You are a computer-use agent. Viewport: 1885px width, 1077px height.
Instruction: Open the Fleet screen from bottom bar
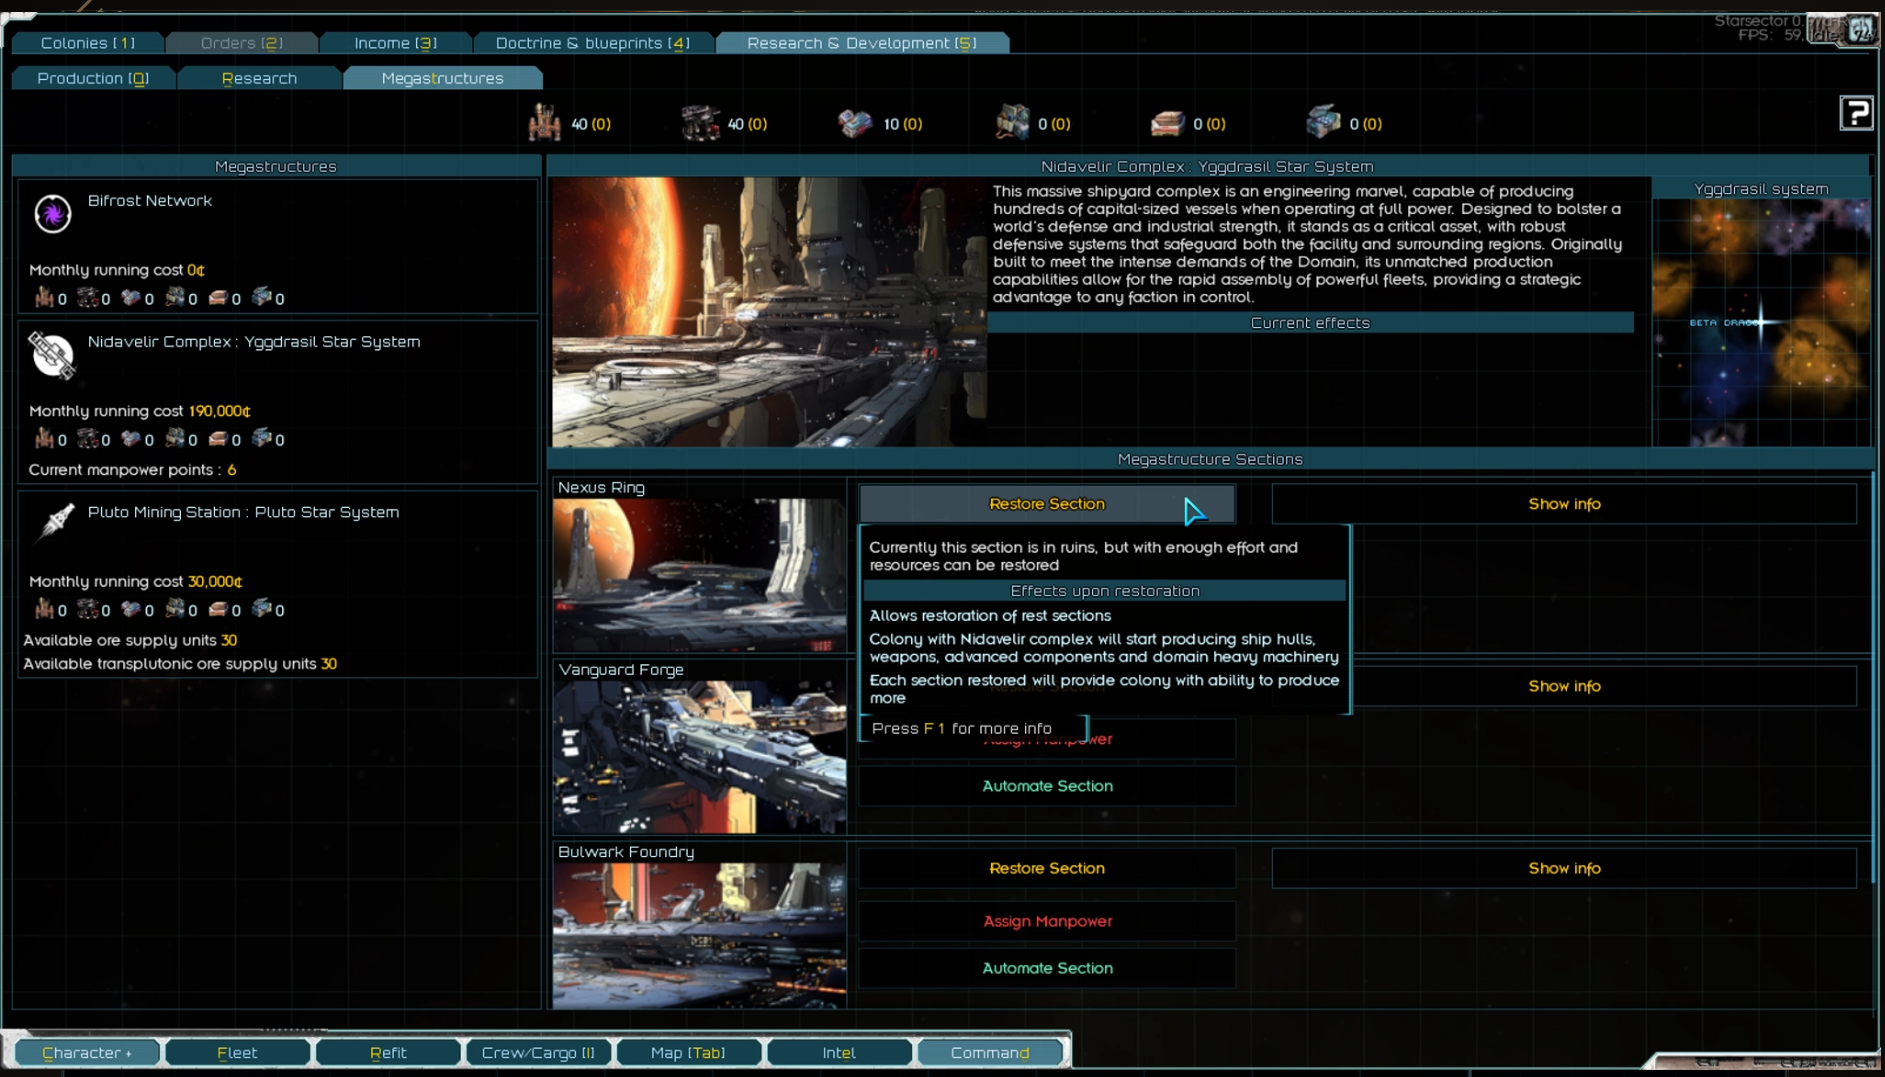point(237,1052)
